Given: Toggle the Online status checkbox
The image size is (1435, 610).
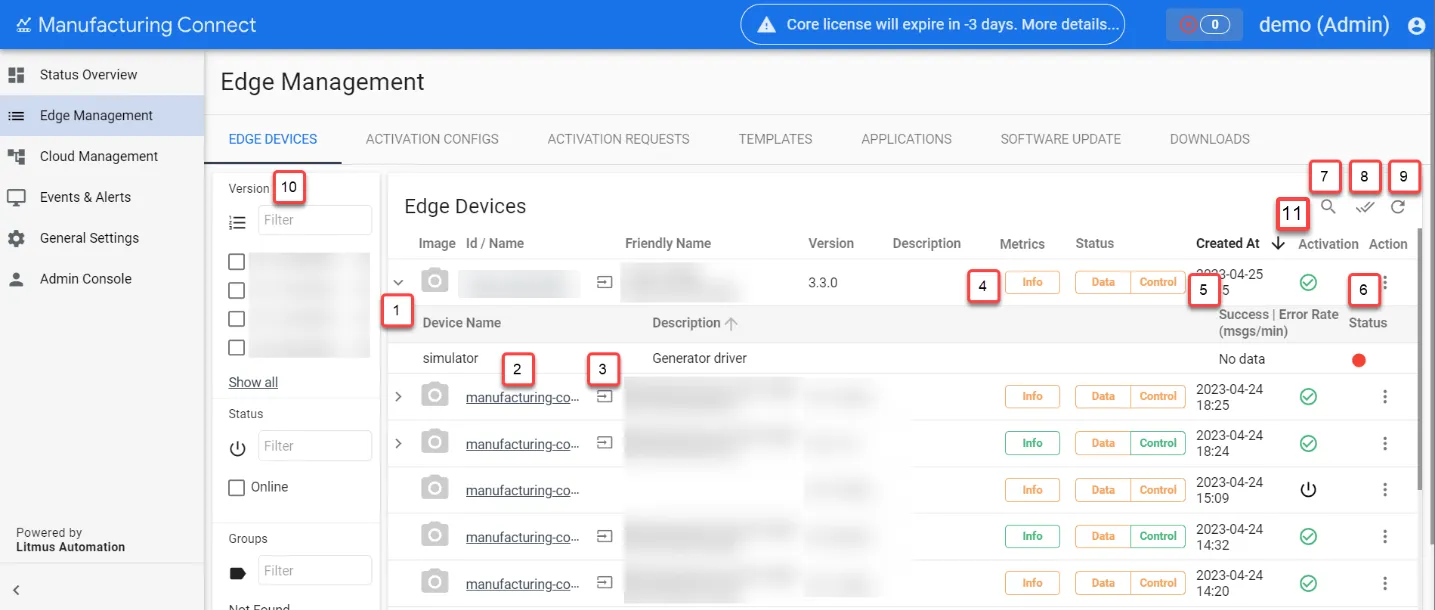Looking at the screenshot, I should (x=237, y=488).
